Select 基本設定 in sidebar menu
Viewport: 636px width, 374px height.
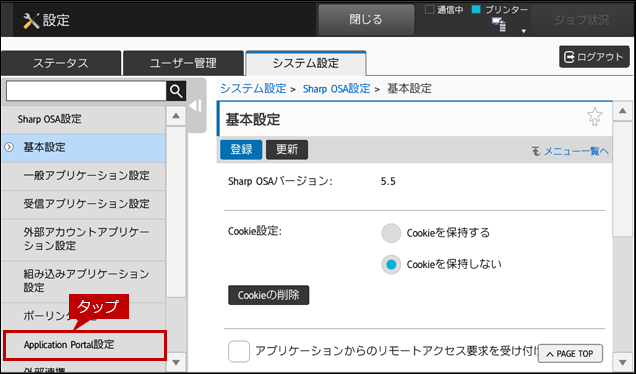(83, 148)
